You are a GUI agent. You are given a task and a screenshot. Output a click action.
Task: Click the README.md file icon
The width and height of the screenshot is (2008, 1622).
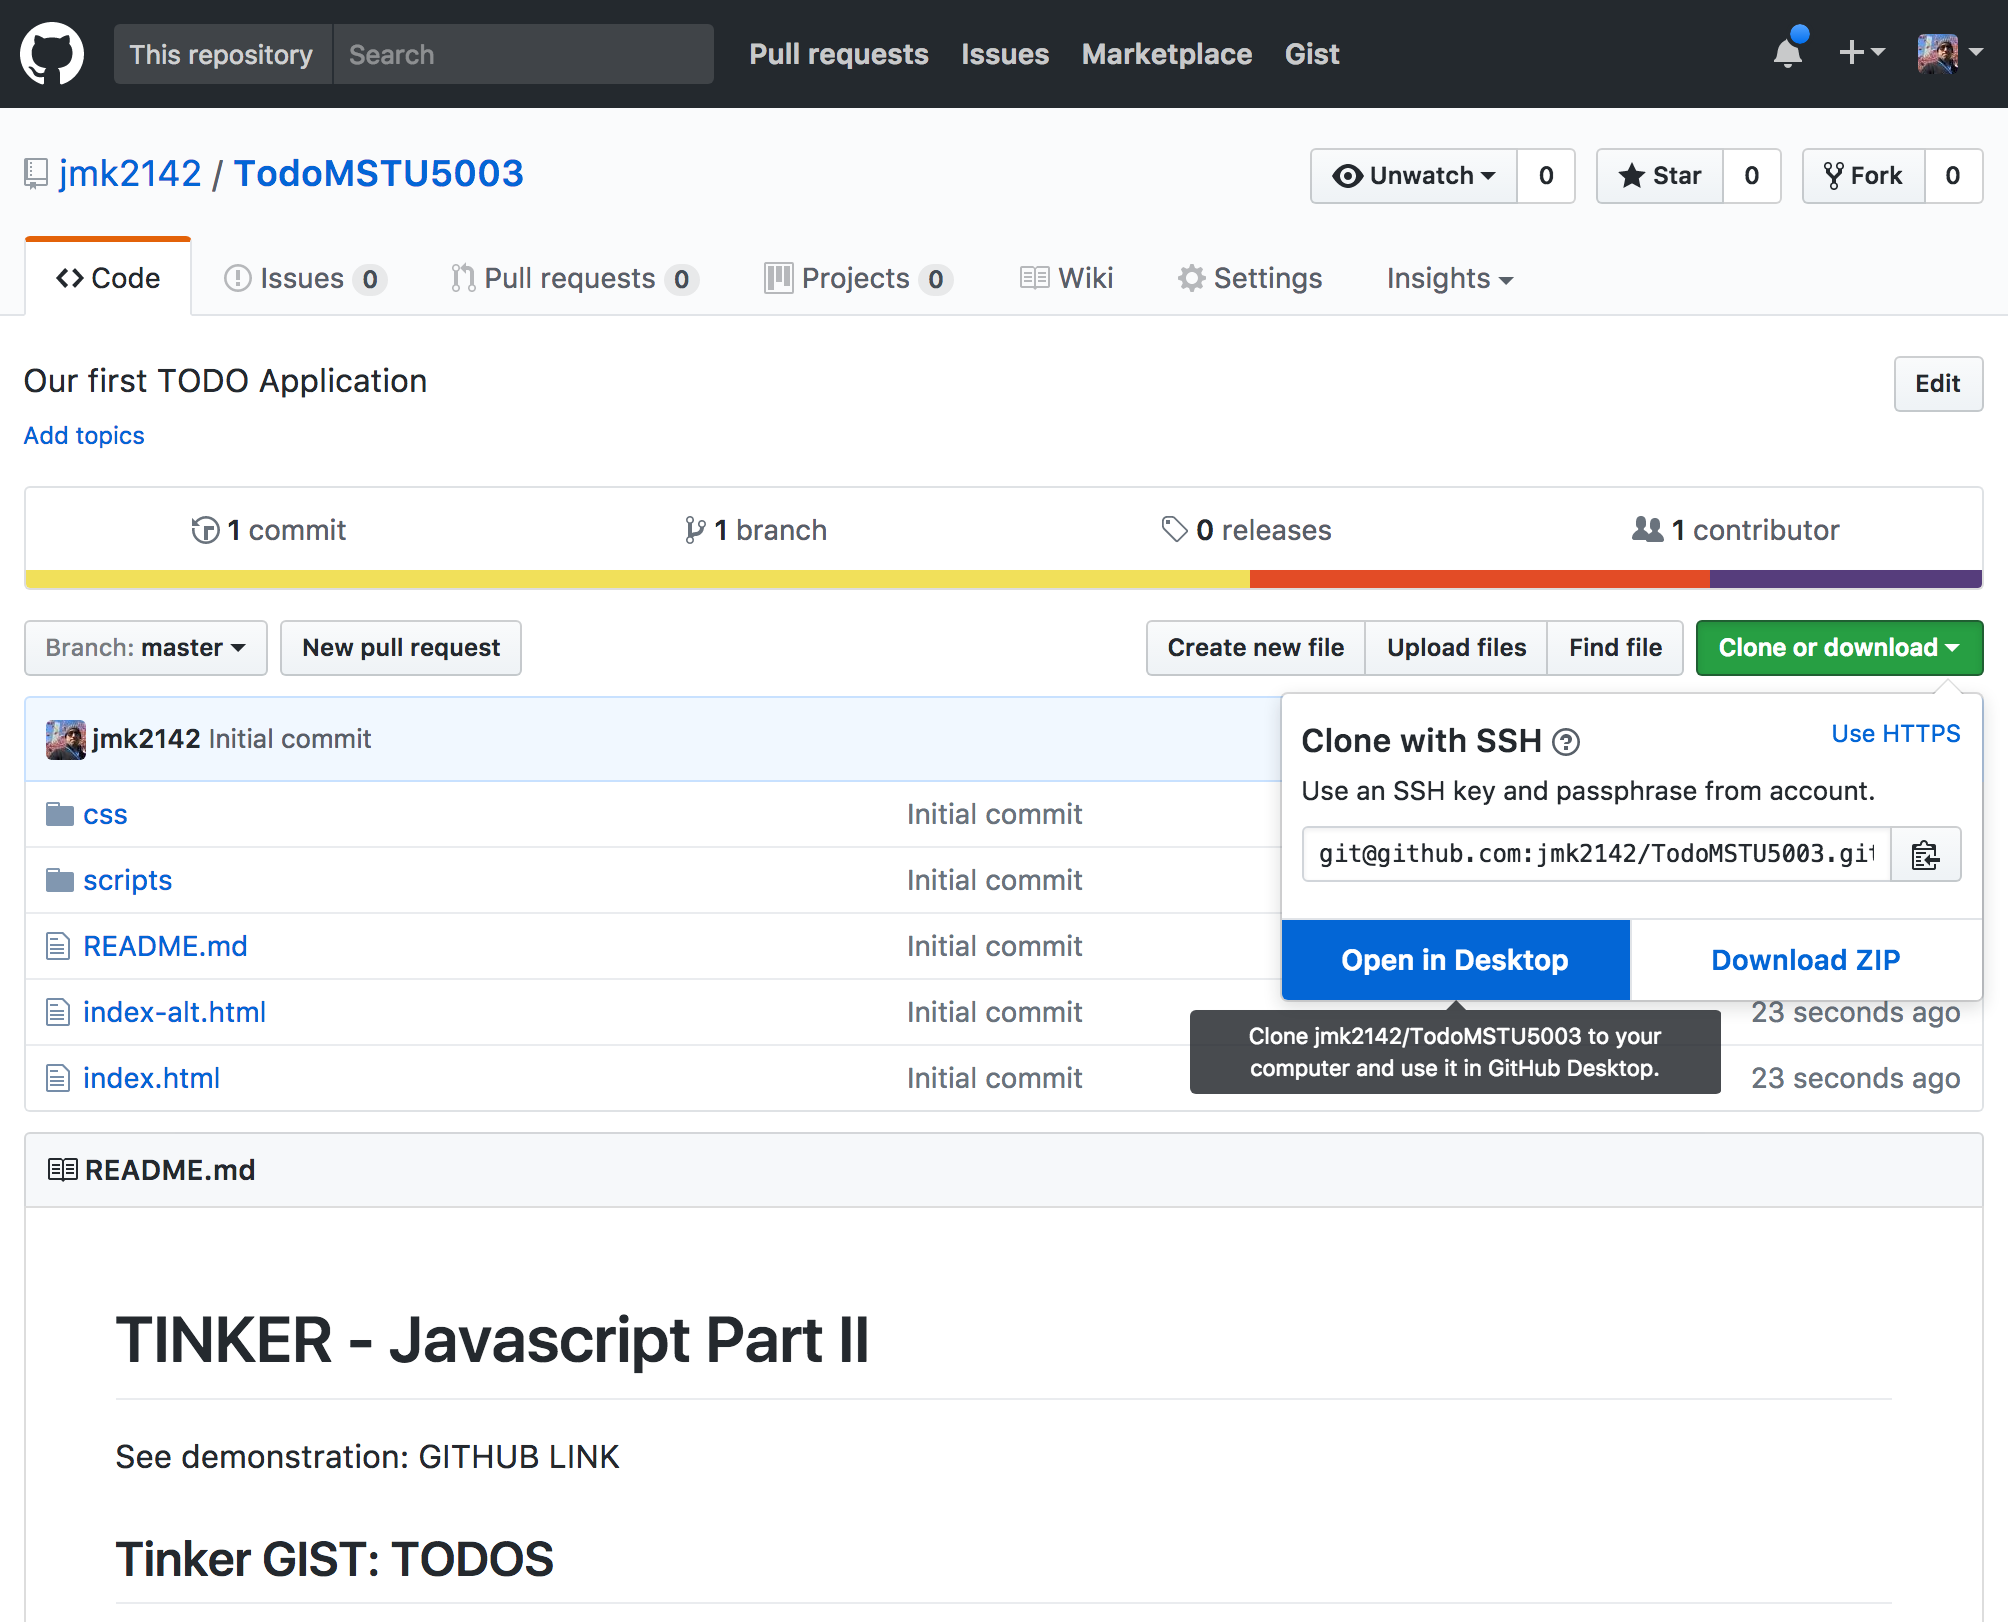58,946
